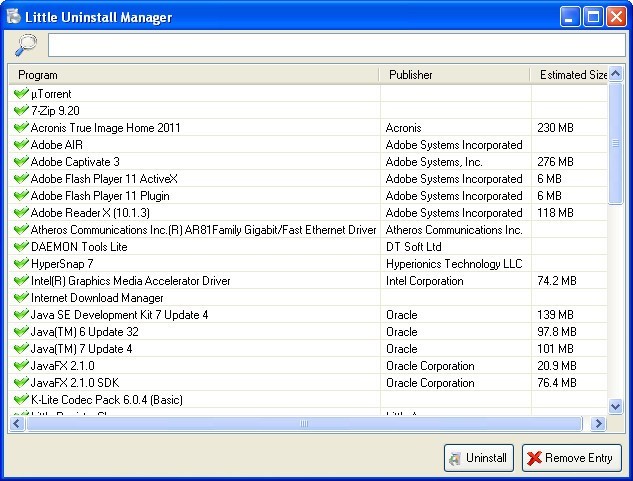Click the app icon in title bar
Image resolution: width=633 pixels, height=481 pixels.
pyautogui.click(x=14, y=17)
